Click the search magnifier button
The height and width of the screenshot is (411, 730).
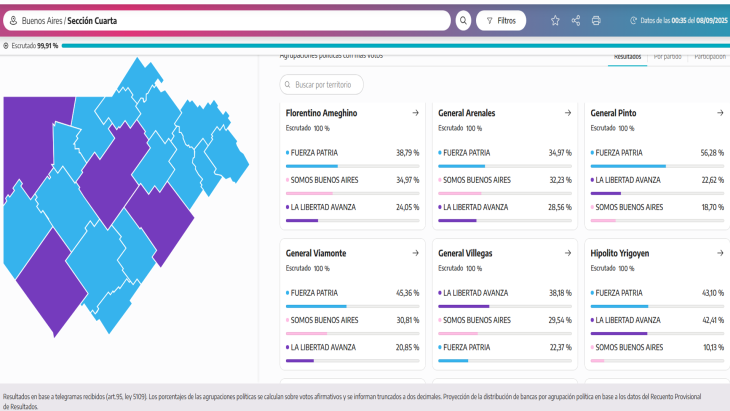click(x=463, y=20)
